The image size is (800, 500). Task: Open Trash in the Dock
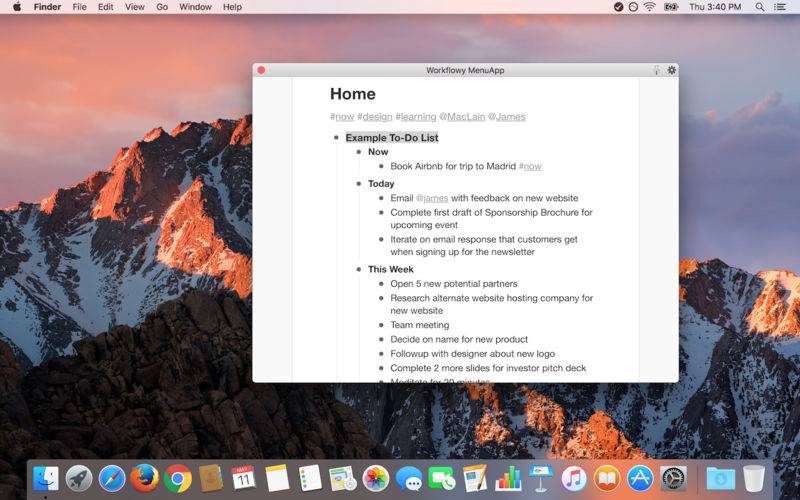pos(754,479)
